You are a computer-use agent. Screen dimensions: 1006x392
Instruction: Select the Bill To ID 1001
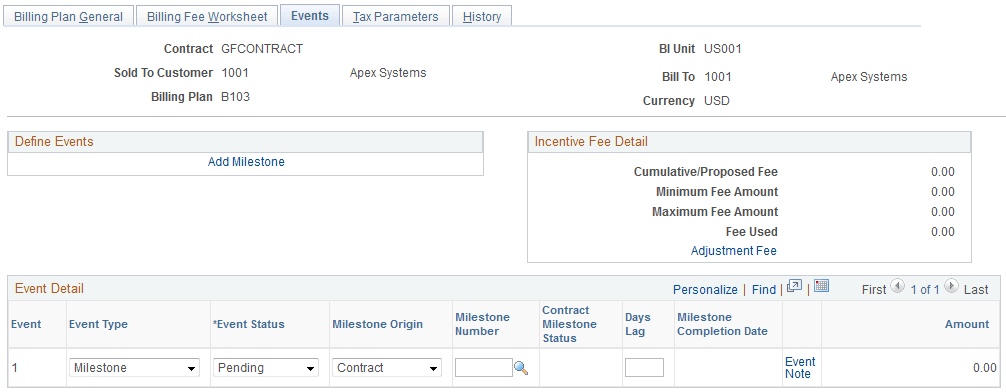(718, 76)
